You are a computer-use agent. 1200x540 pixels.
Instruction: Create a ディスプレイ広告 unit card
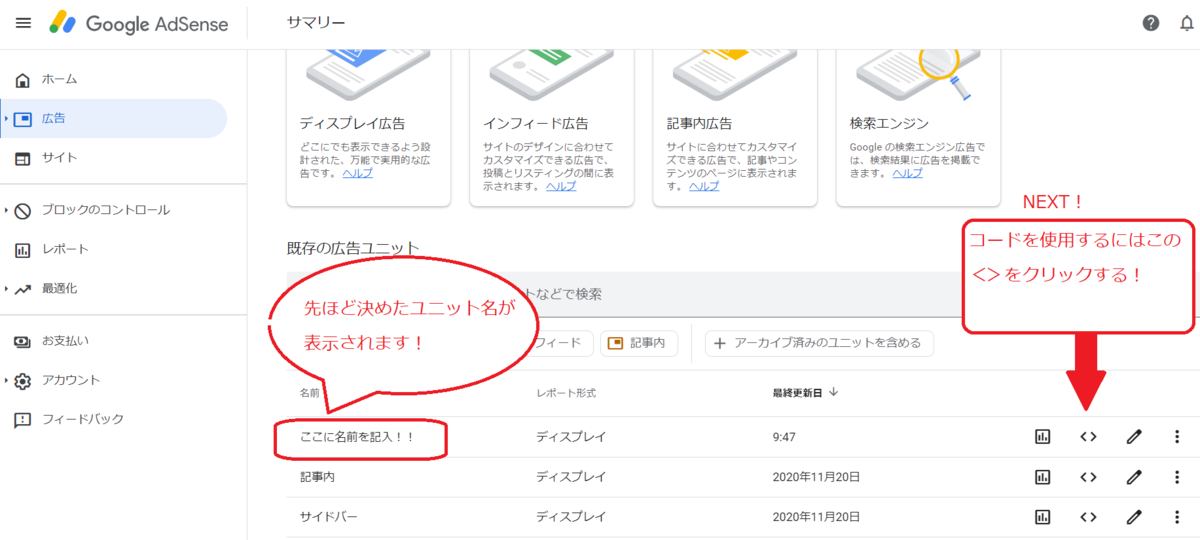pos(368,128)
